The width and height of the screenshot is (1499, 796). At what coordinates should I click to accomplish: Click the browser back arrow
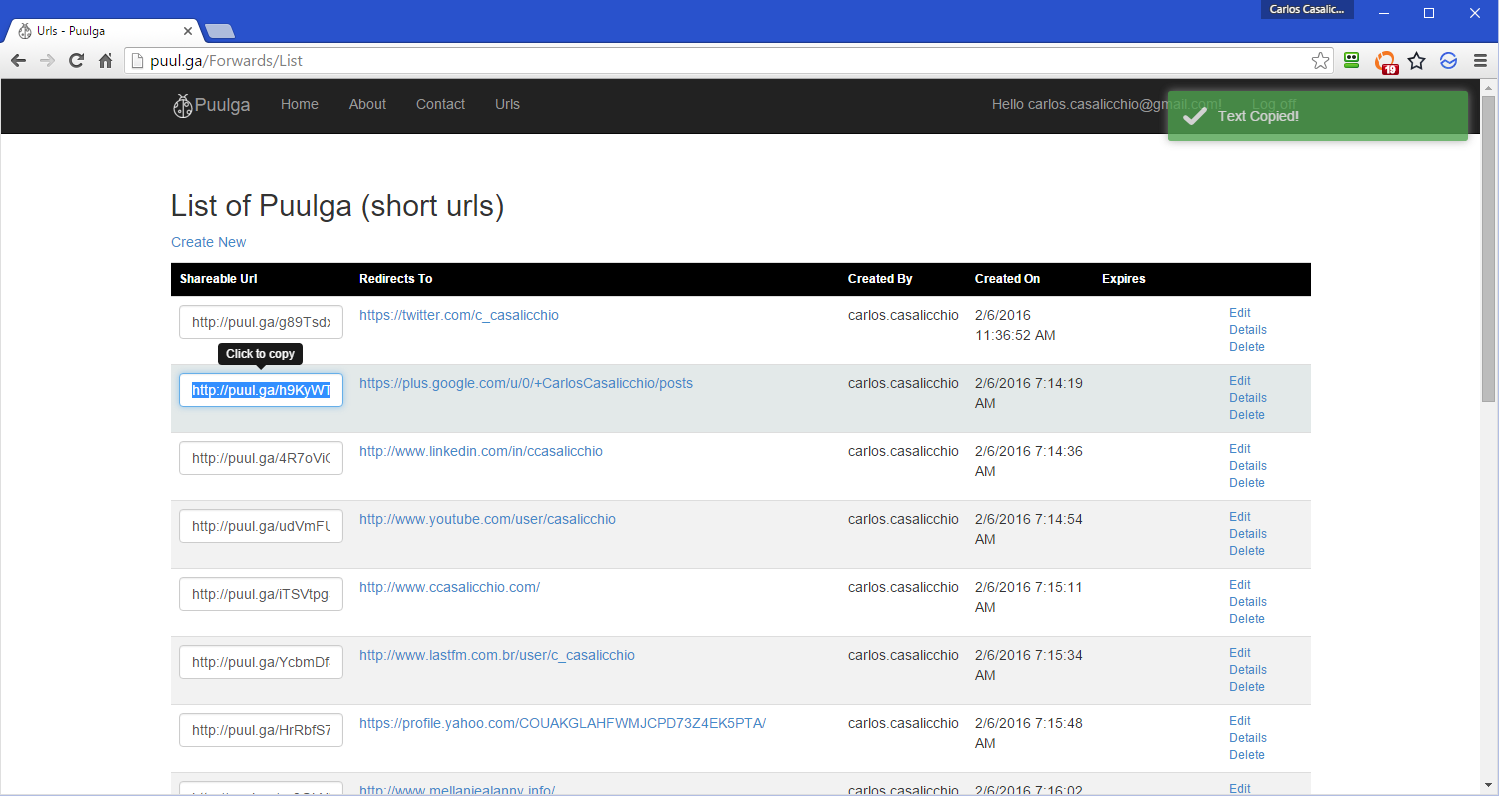click(18, 61)
